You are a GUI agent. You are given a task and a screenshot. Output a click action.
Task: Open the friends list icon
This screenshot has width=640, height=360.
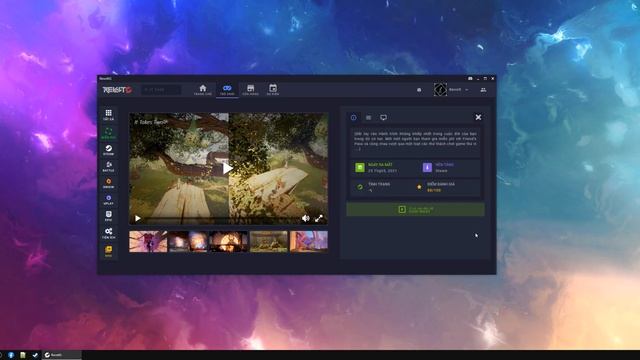coord(483,90)
